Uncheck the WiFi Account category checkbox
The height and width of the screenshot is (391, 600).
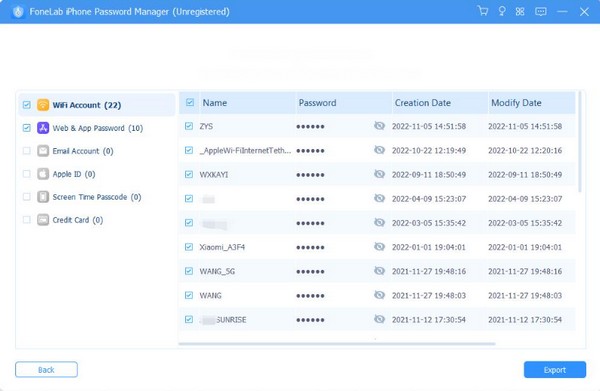[26, 105]
